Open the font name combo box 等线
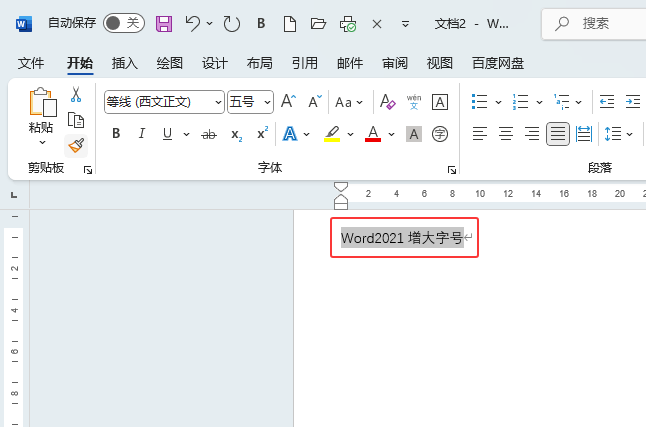 164,102
